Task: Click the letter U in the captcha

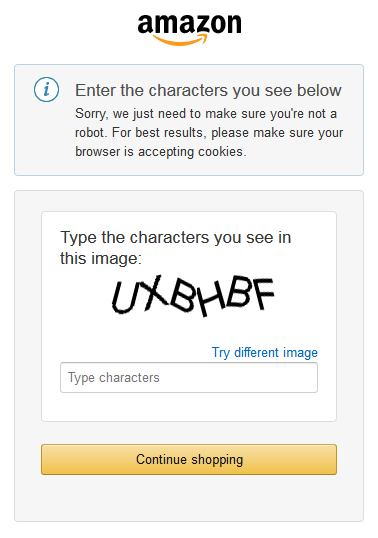Action: [125, 297]
